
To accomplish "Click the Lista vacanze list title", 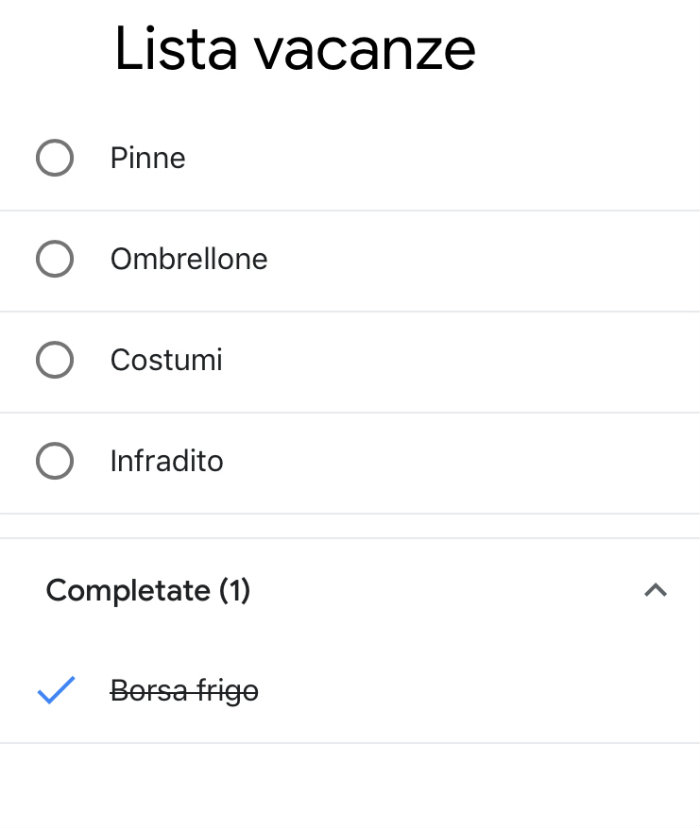I will (x=295, y=48).
